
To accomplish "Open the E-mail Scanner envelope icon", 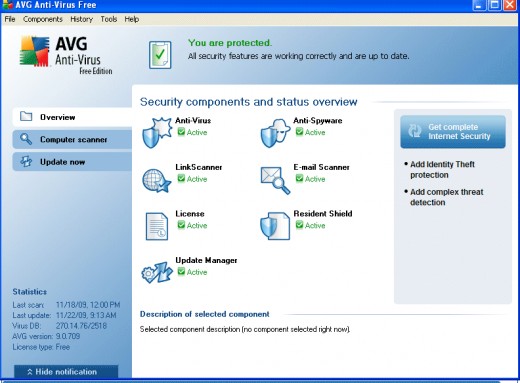I will coord(275,180).
